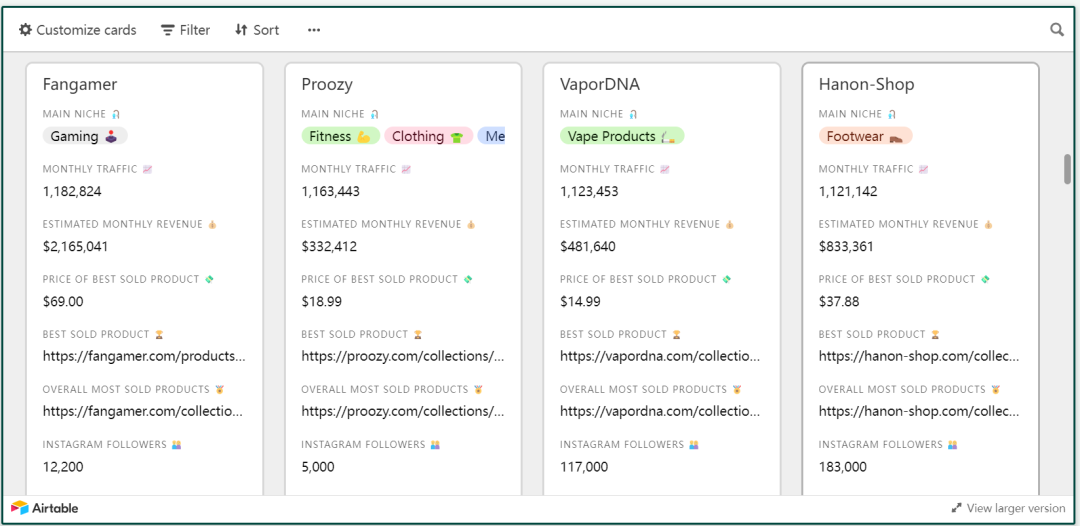Open the Hanon-Shop card title
This screenshot has height=526, width=1080.
(x=866, y=84)
